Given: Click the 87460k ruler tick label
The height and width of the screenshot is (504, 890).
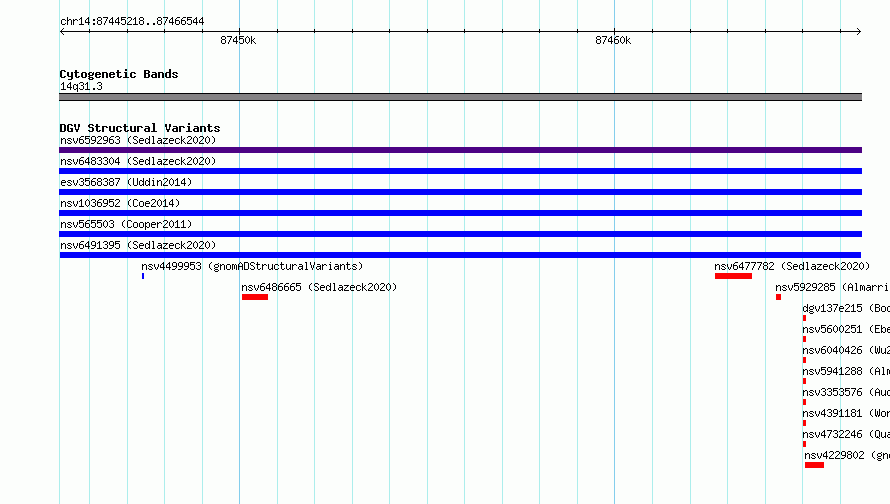Looking at the screenshot, I should (x=613, y=40).
